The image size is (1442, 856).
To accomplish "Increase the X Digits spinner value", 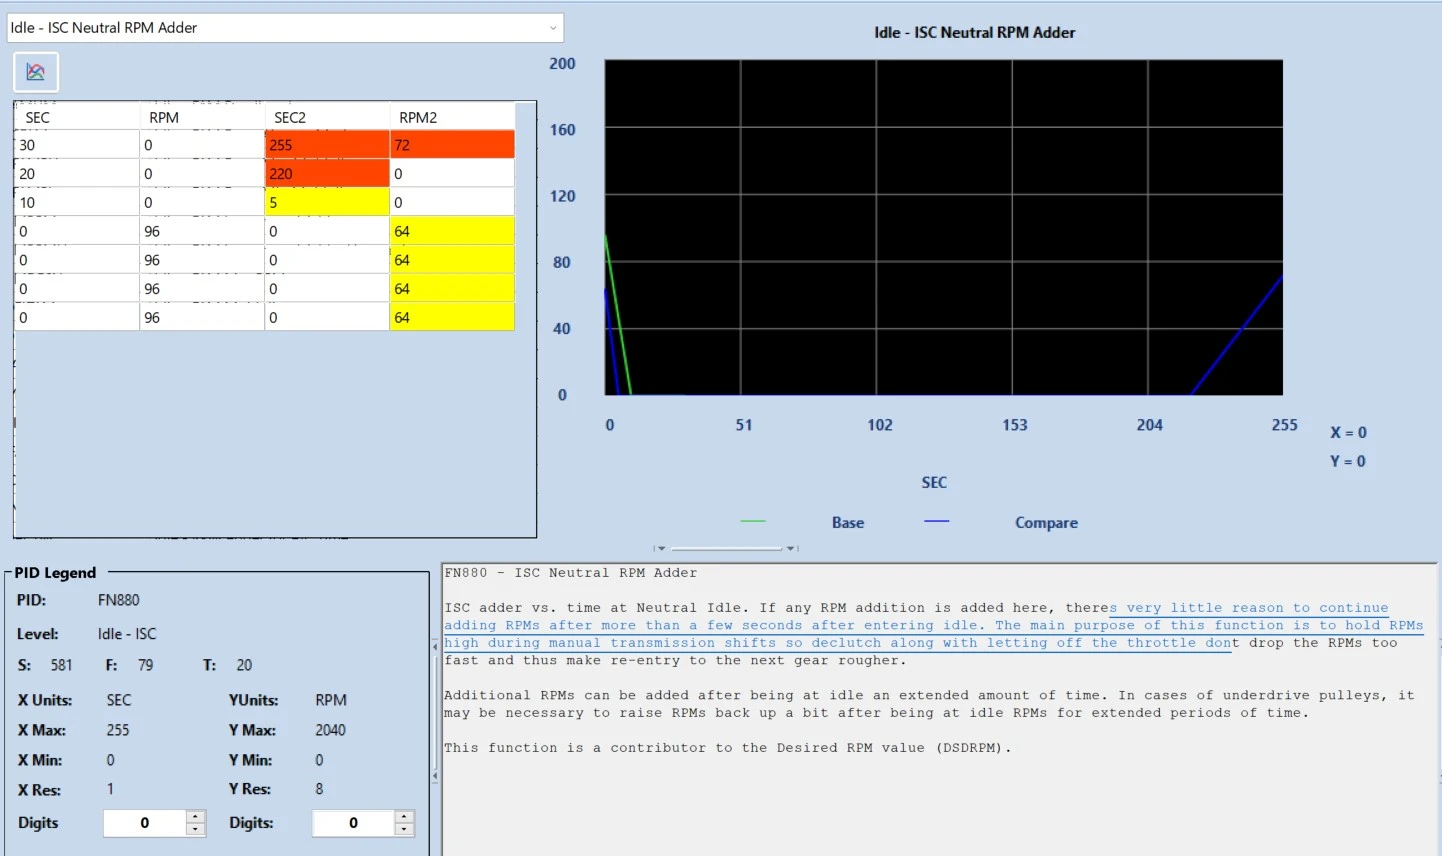I will 196,817.
